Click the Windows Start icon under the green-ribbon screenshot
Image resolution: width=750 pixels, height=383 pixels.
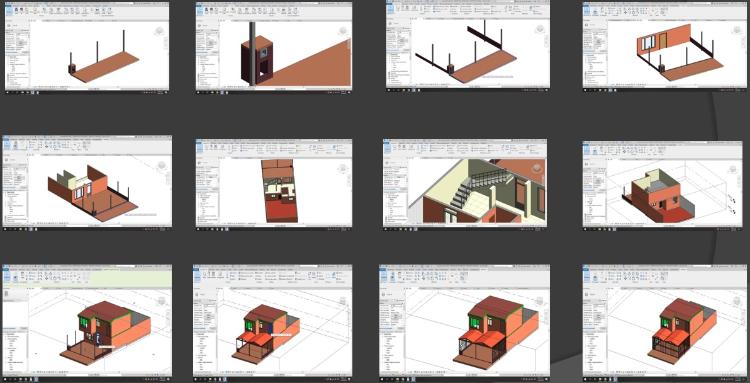[5, 379]
